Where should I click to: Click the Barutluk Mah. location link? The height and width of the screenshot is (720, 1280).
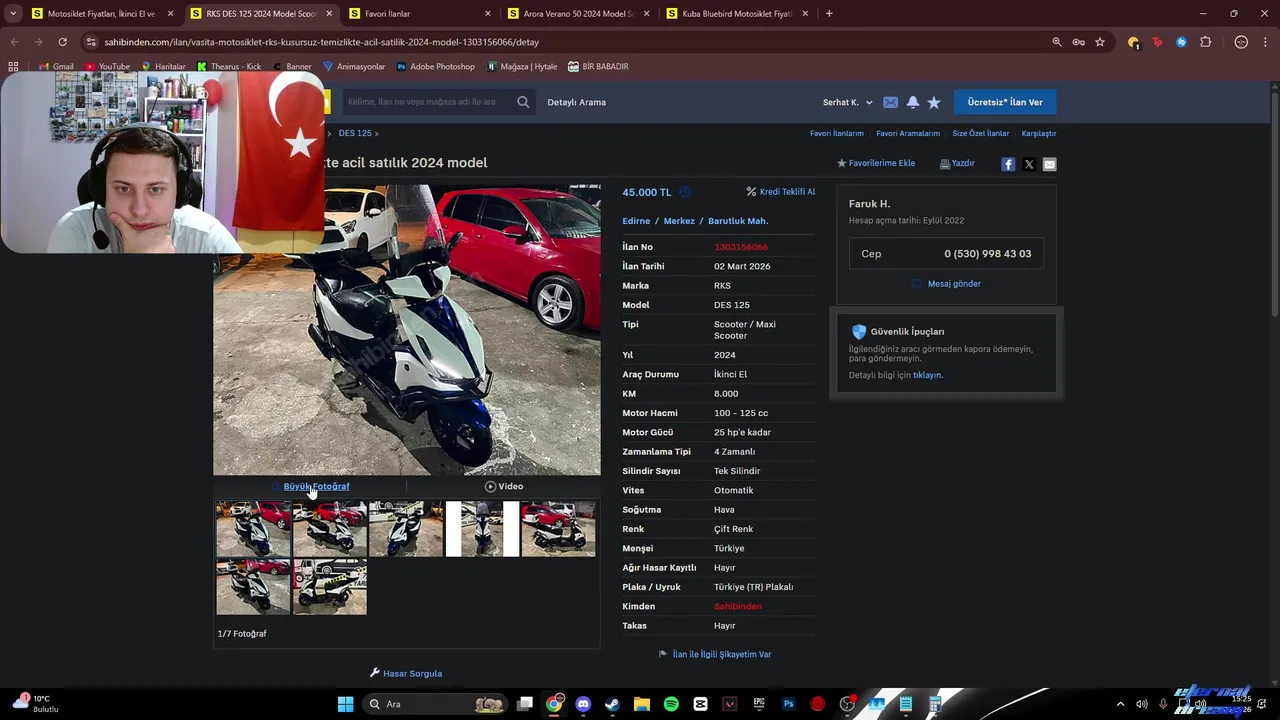pos(738,221)
